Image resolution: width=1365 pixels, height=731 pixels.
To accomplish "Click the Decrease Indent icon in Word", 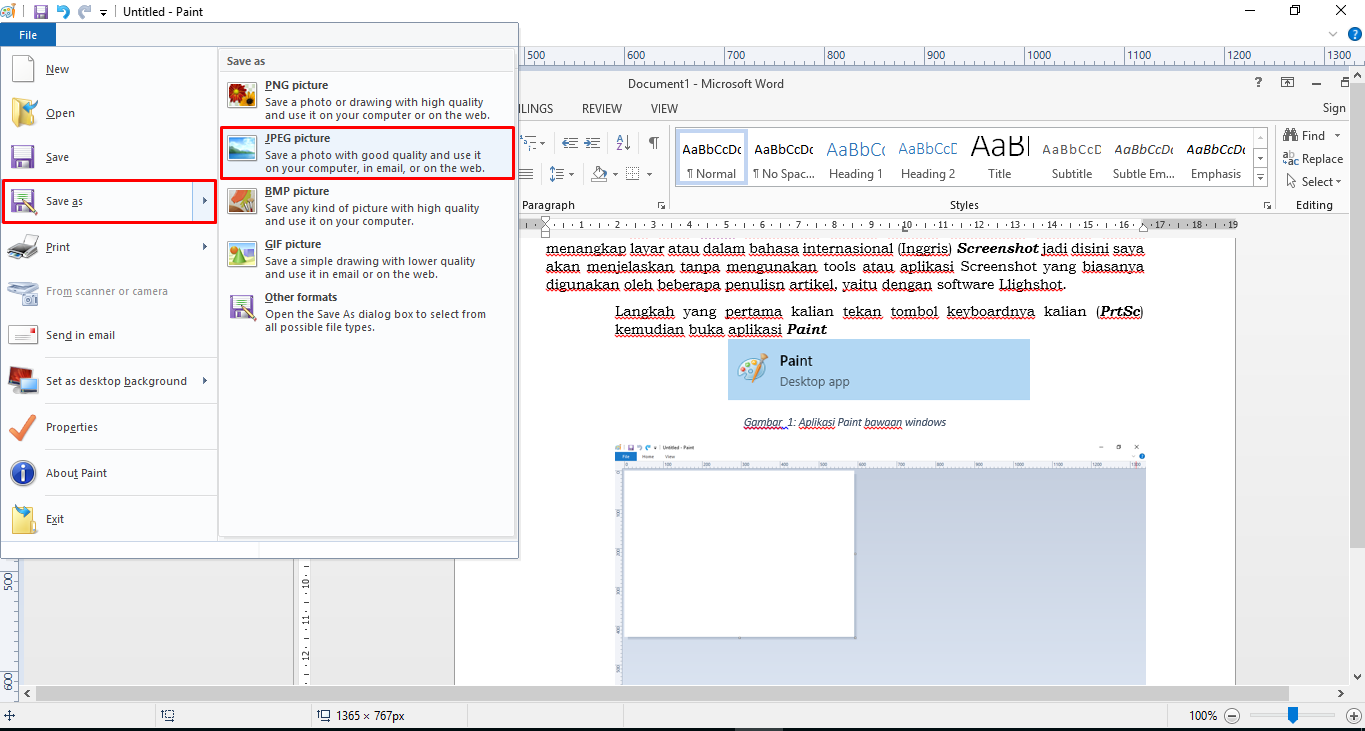I will point(569,143).
